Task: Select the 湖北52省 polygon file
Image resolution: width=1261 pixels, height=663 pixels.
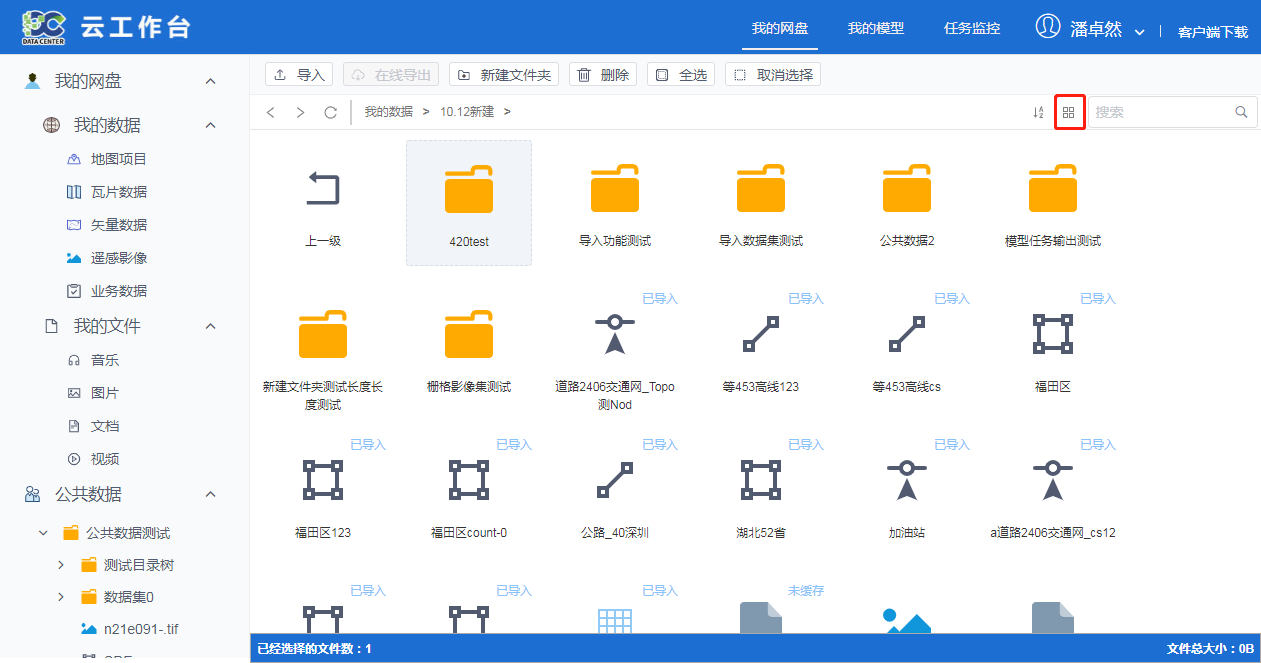Action: coord(761,480)
